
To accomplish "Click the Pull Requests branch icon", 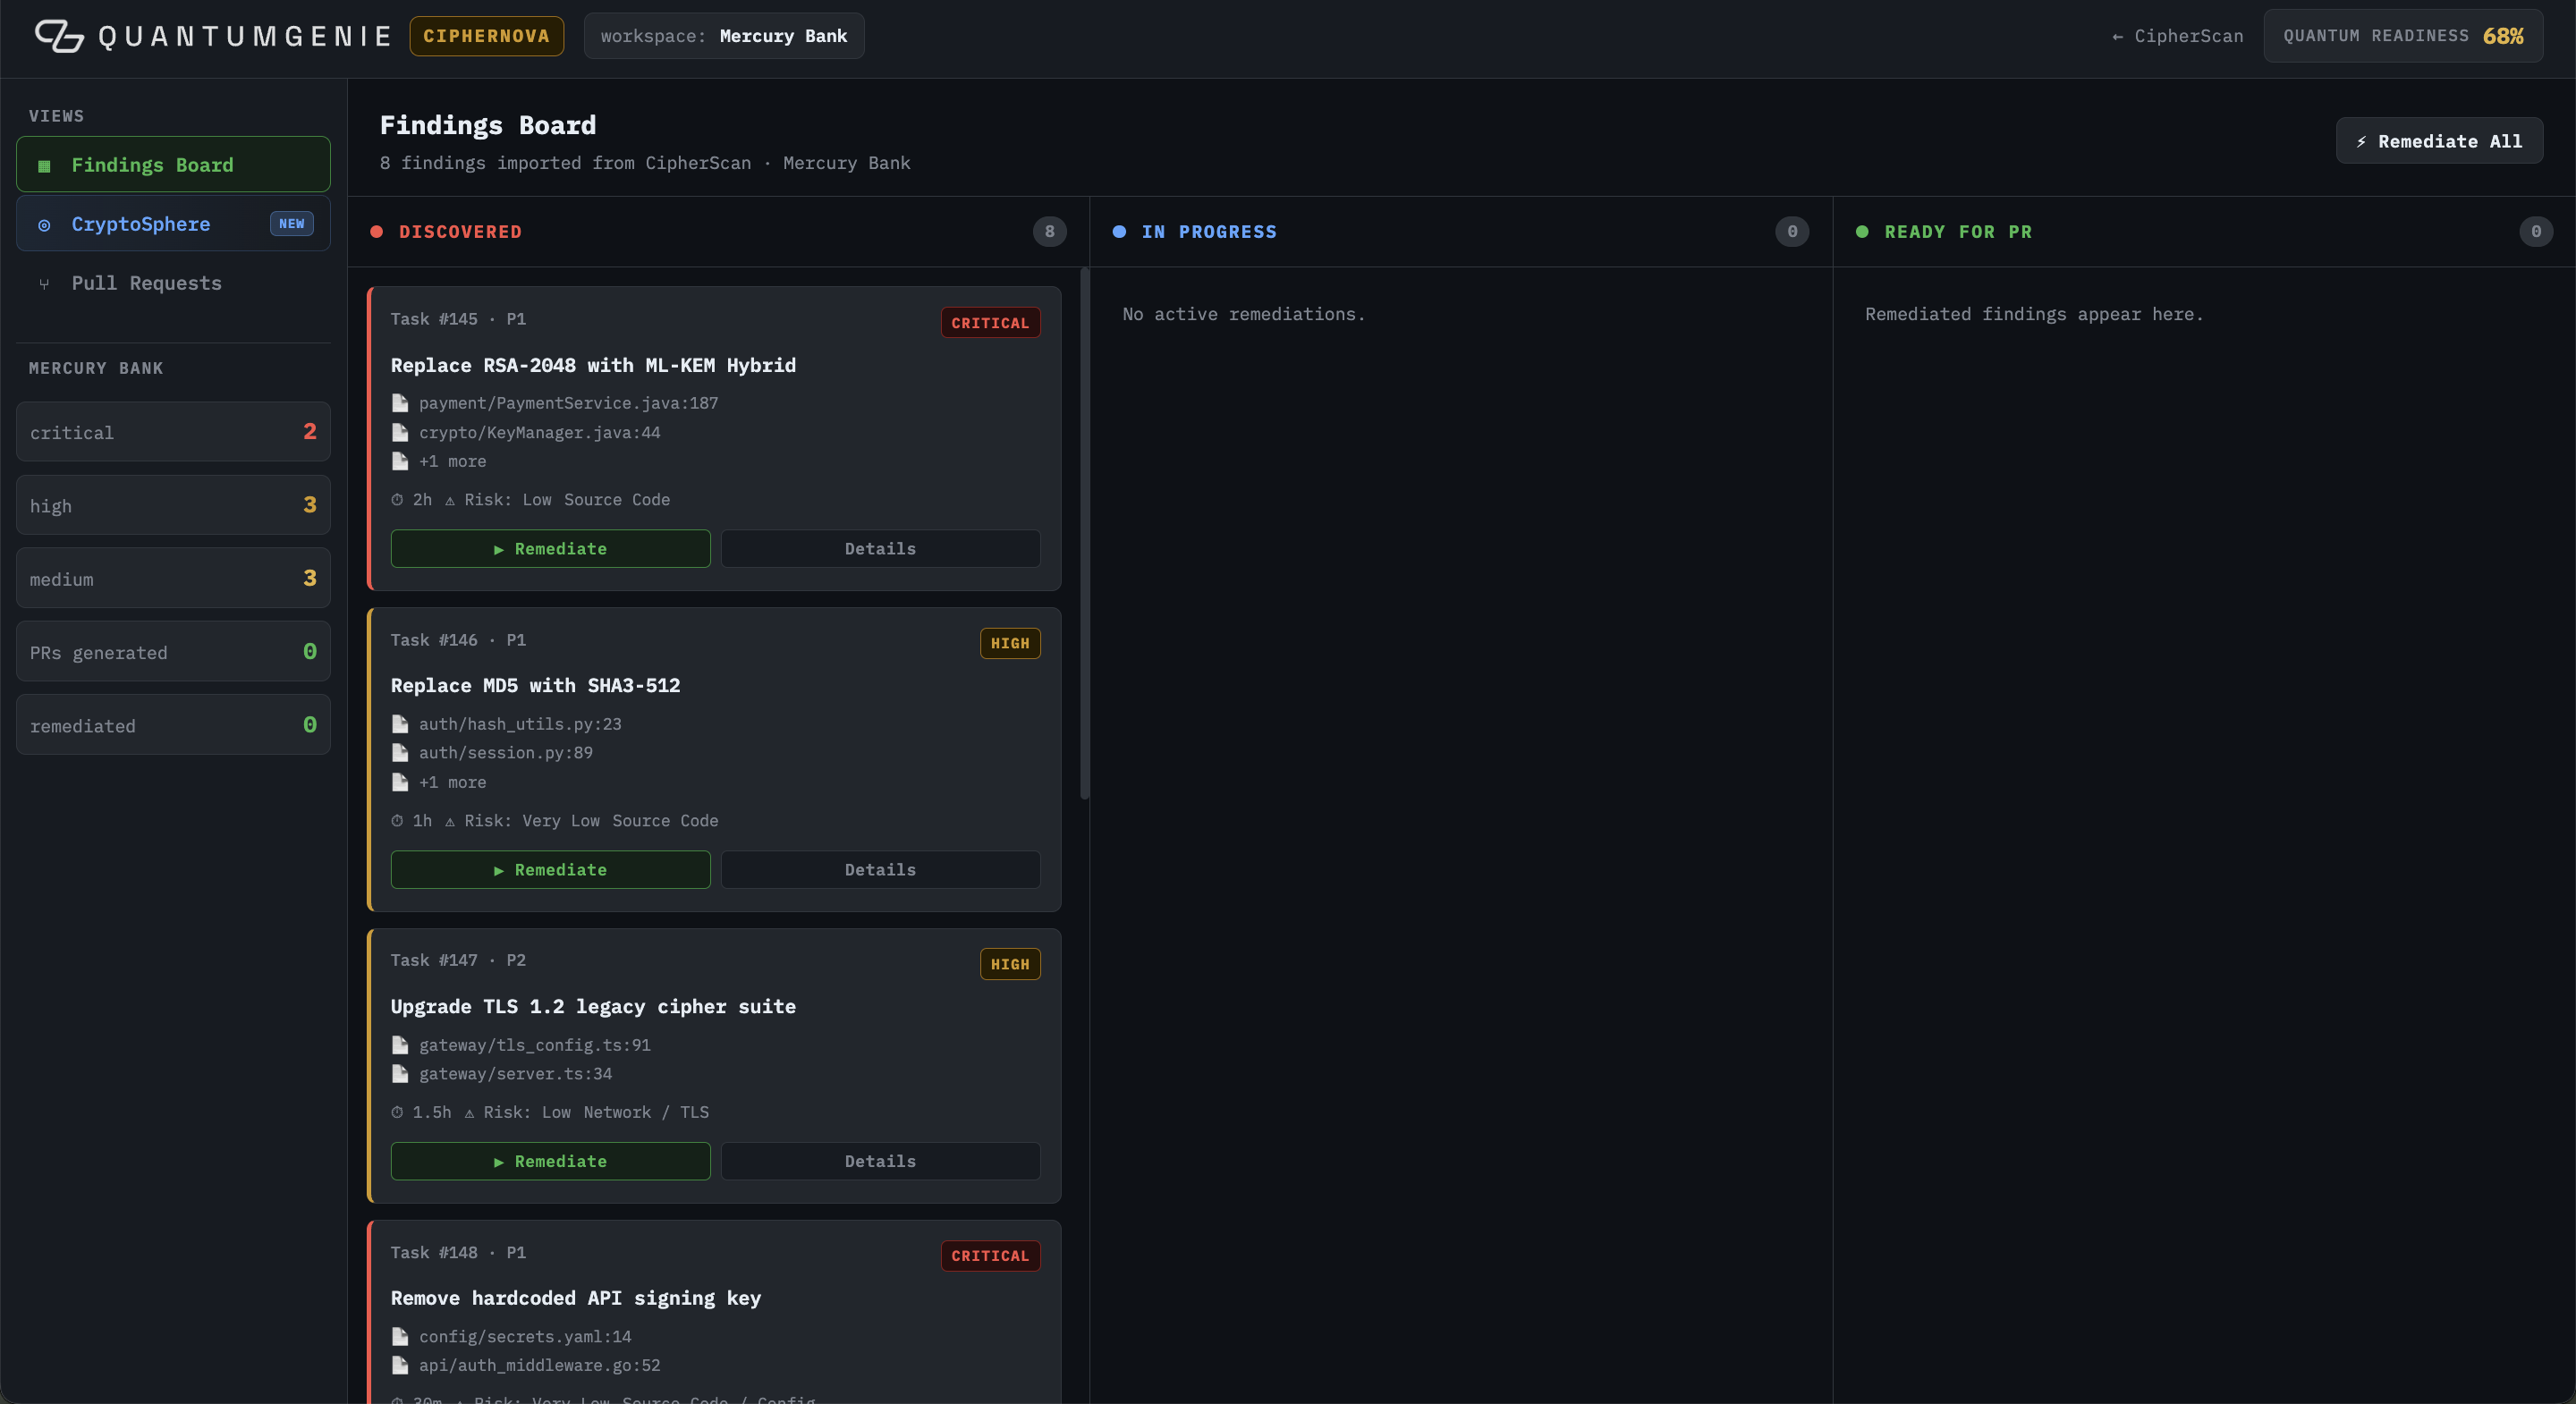I will pos(44,284).
